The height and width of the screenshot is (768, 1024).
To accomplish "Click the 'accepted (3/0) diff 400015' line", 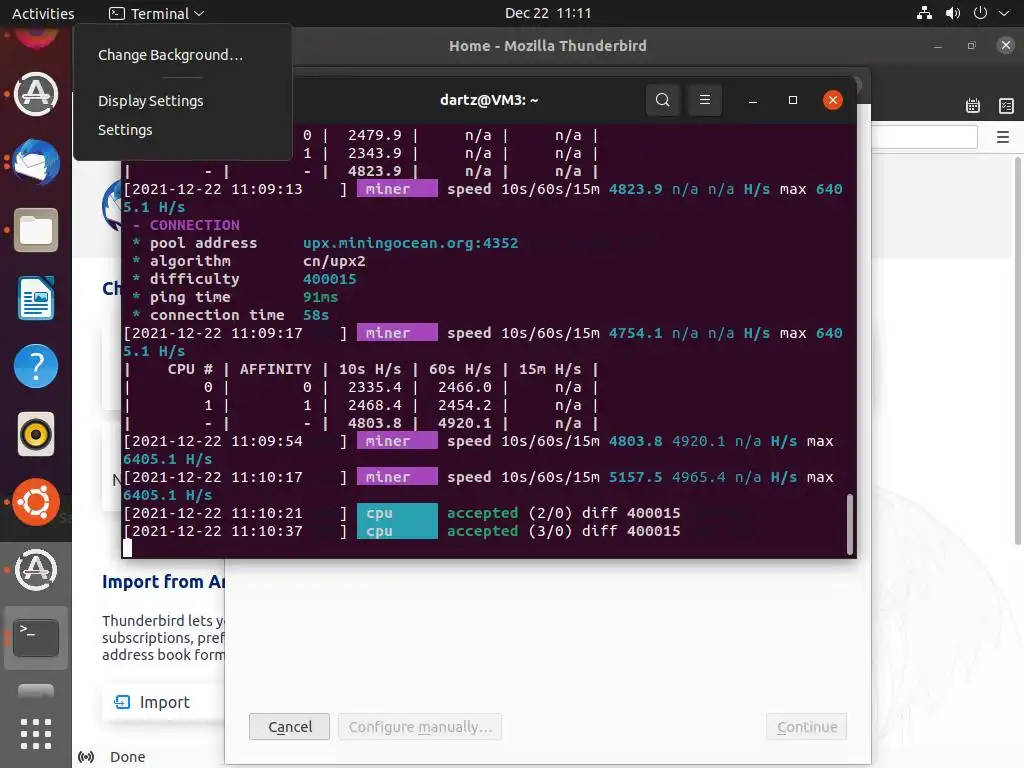I will pos(563,531).
